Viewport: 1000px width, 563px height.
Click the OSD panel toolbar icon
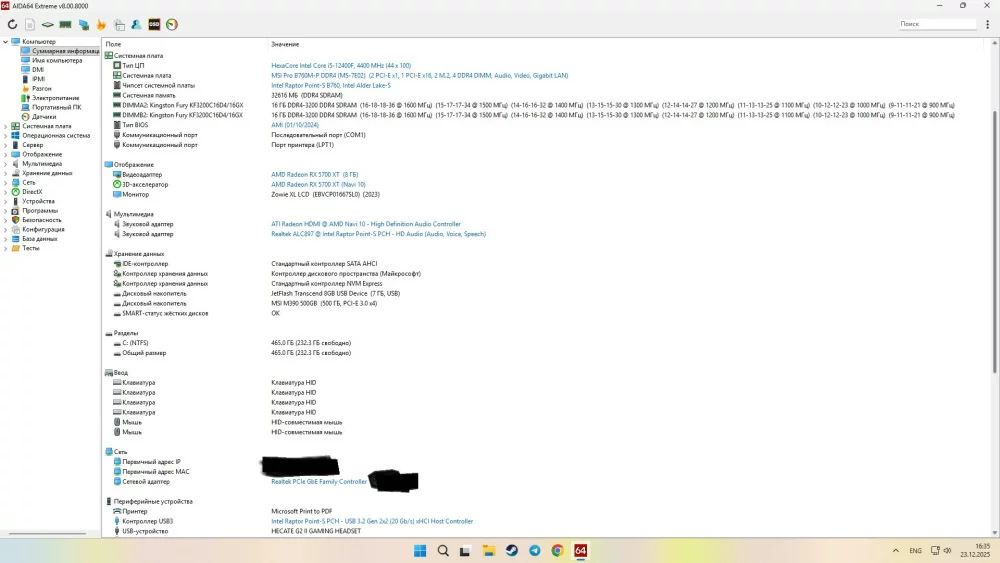pyautogui.click(x=154, y=24)
